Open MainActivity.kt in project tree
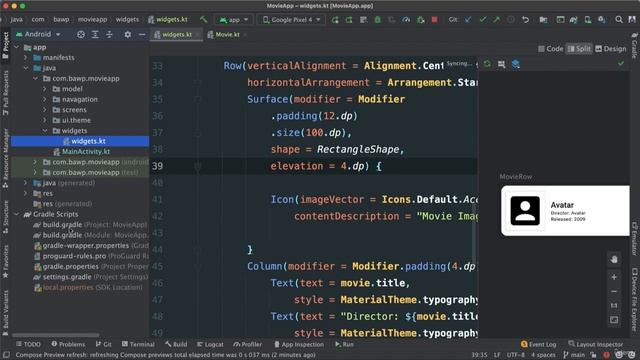 (86, 151)
